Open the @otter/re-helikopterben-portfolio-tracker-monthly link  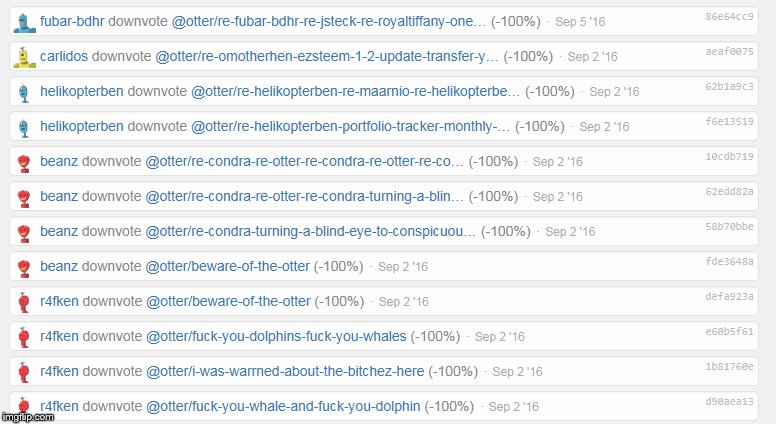click(350, 127)
